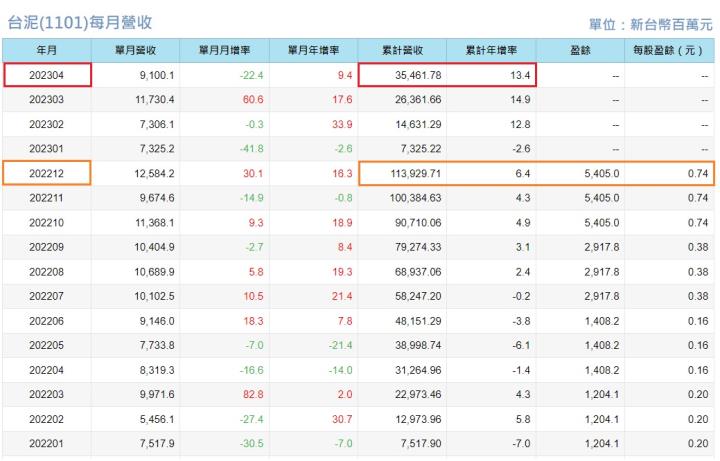The height and width of the screenshot is (461, 720).
Task: Click the 盈餘 column header
Action: click(x=580, y=50)
